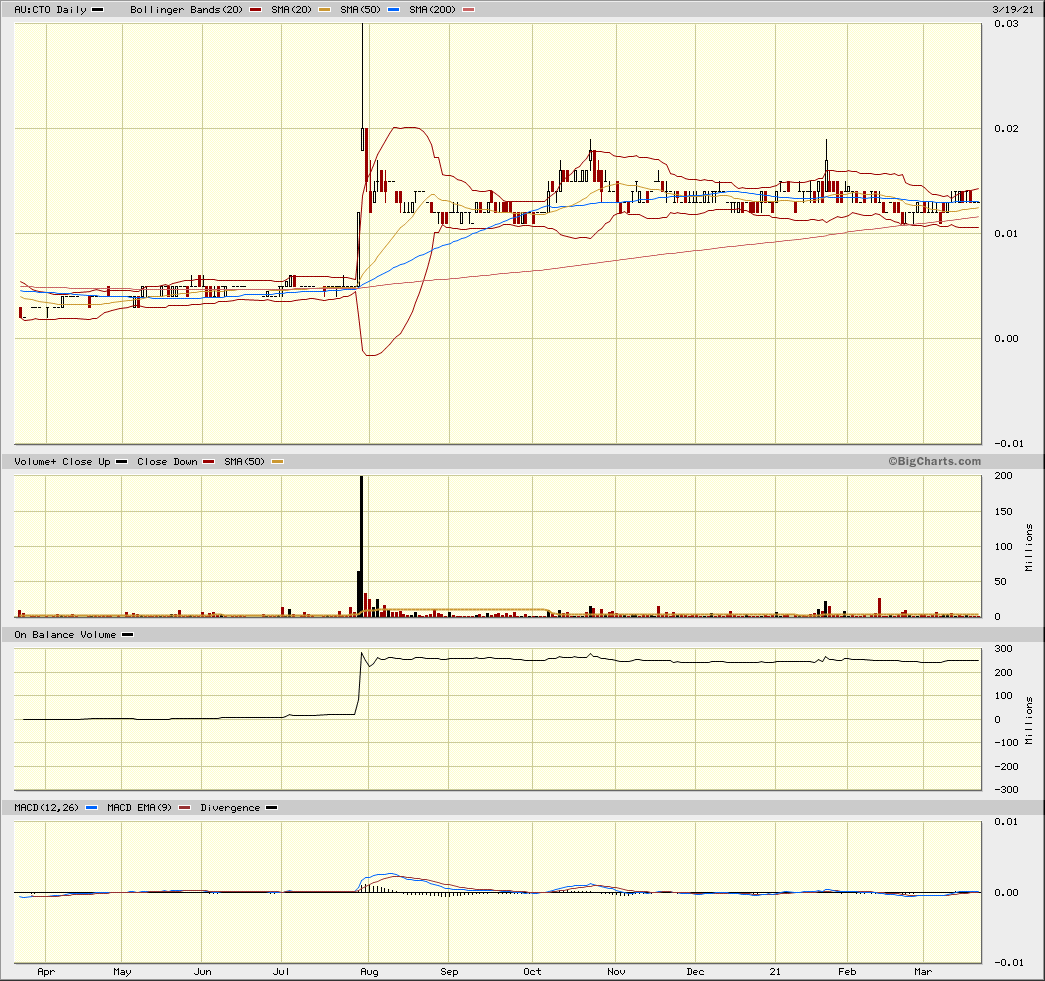The width and height of the screenshot is (1045, 981).
Task: Click the Close Down legend label
Action: tap(167, 461)
